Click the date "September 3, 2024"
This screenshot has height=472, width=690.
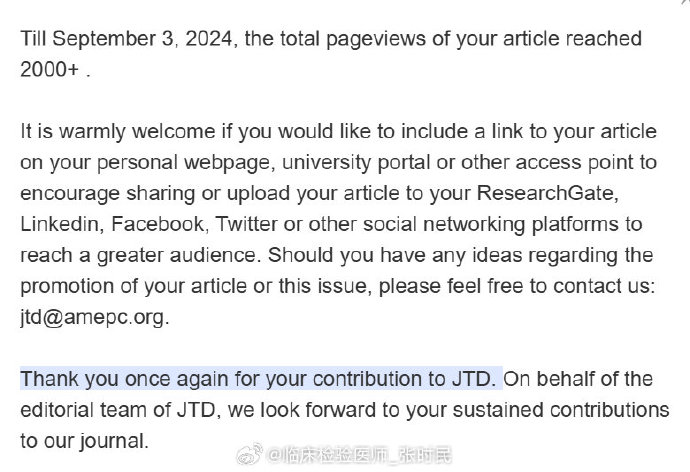(142, 39)
